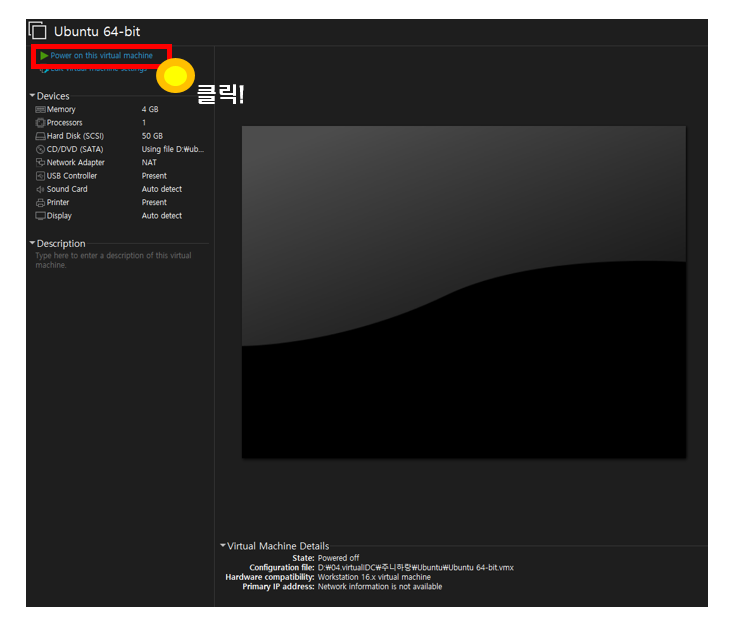The height and width of the screenshot is (624, 741).
Task: Click the Printer device icon
Action: (x=40, y=202)
